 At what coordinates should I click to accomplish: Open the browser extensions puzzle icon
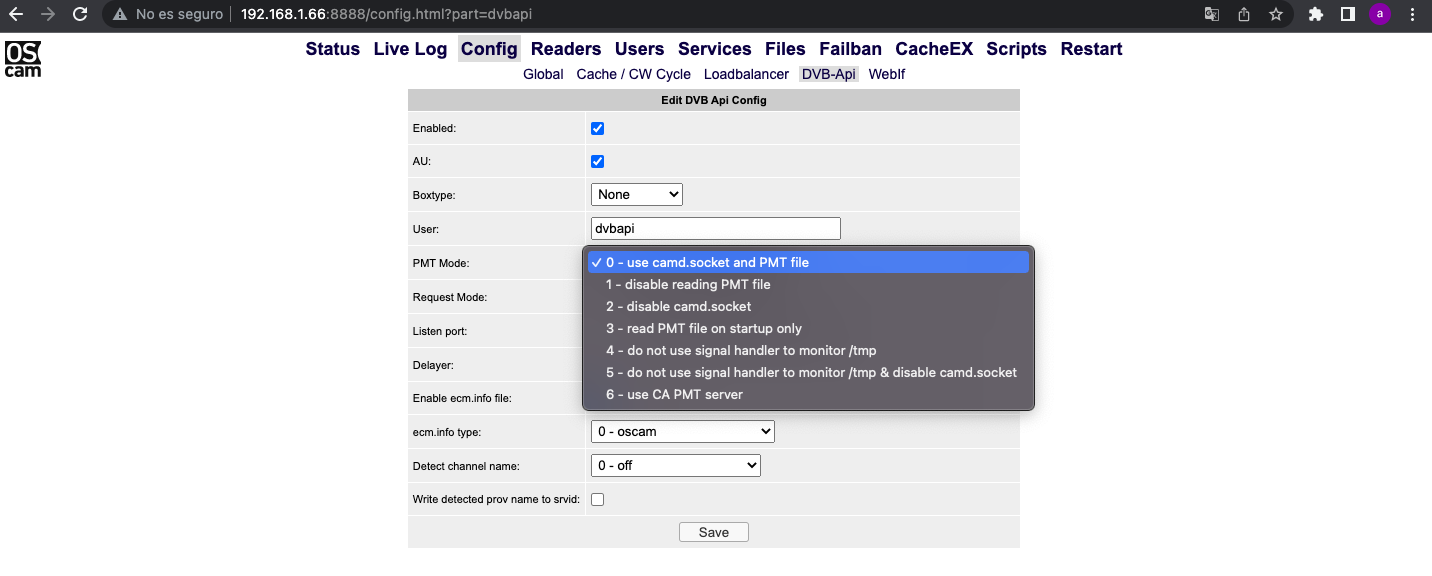(x=1316, y=14)
